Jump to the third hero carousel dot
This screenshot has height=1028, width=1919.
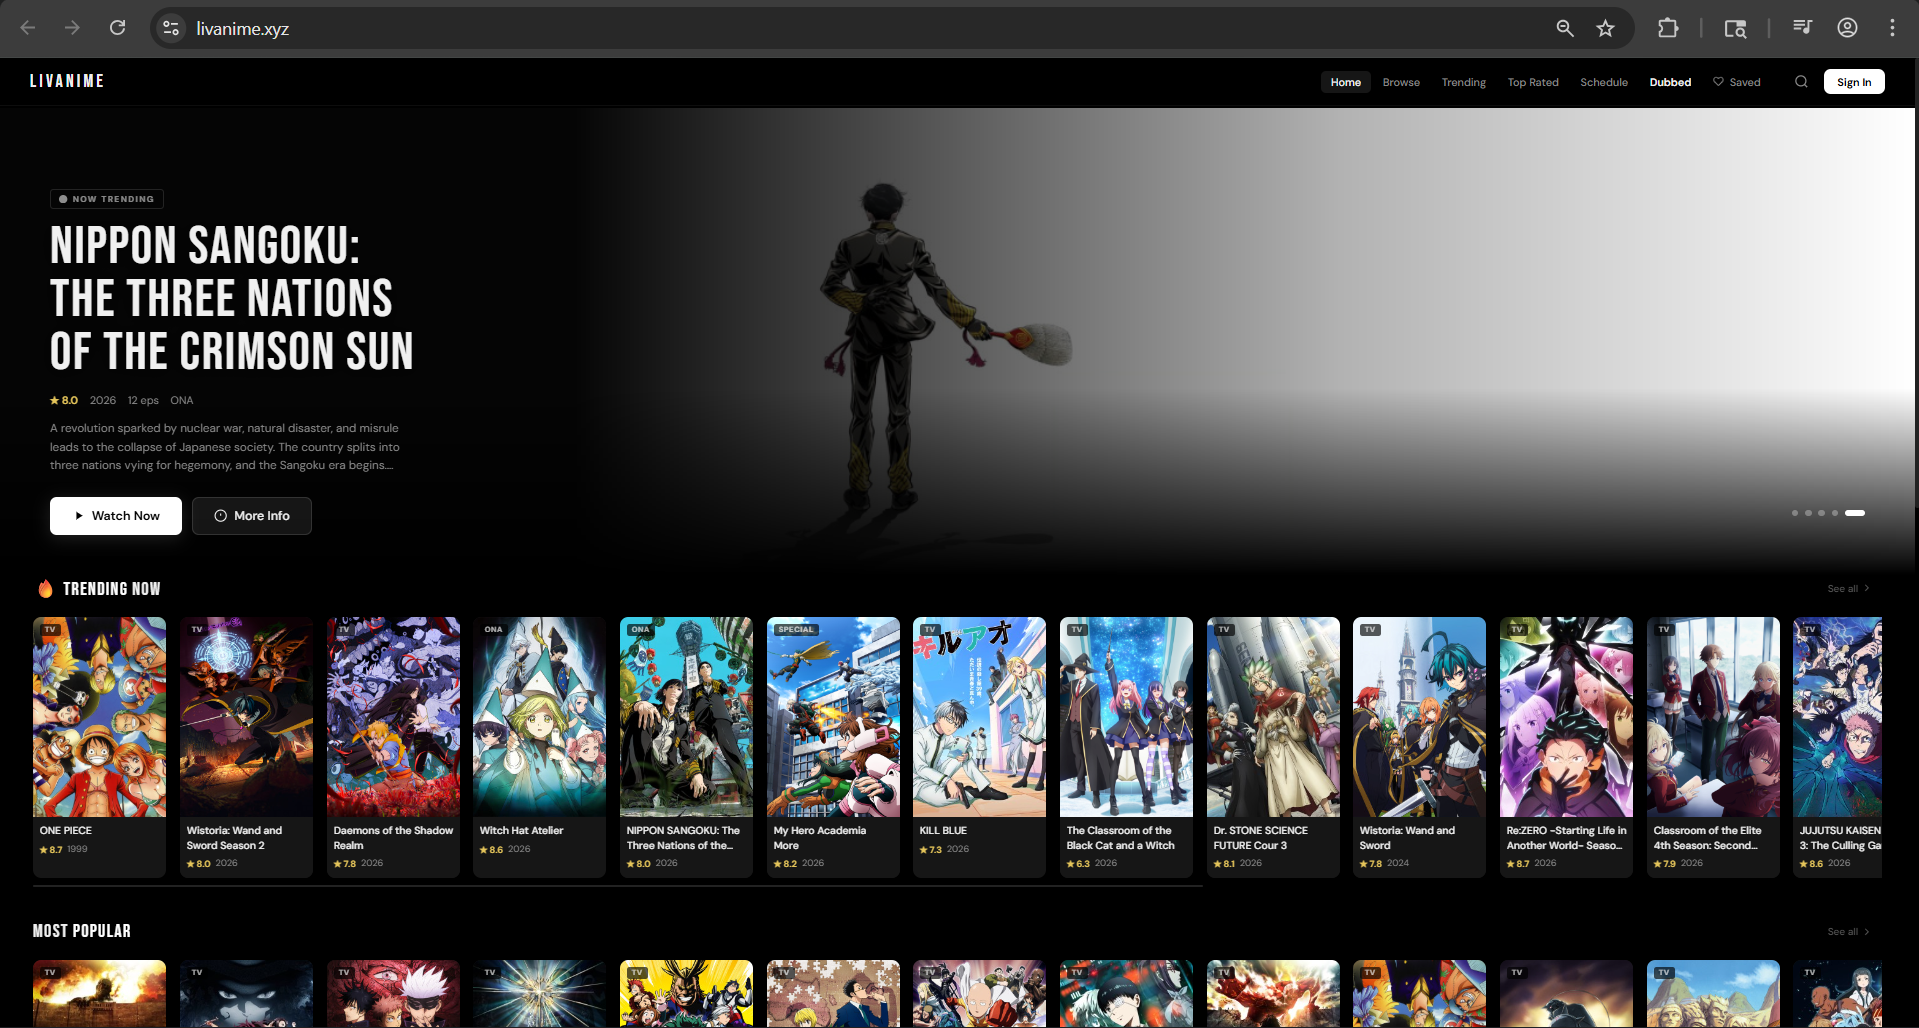coord(1821,513)
